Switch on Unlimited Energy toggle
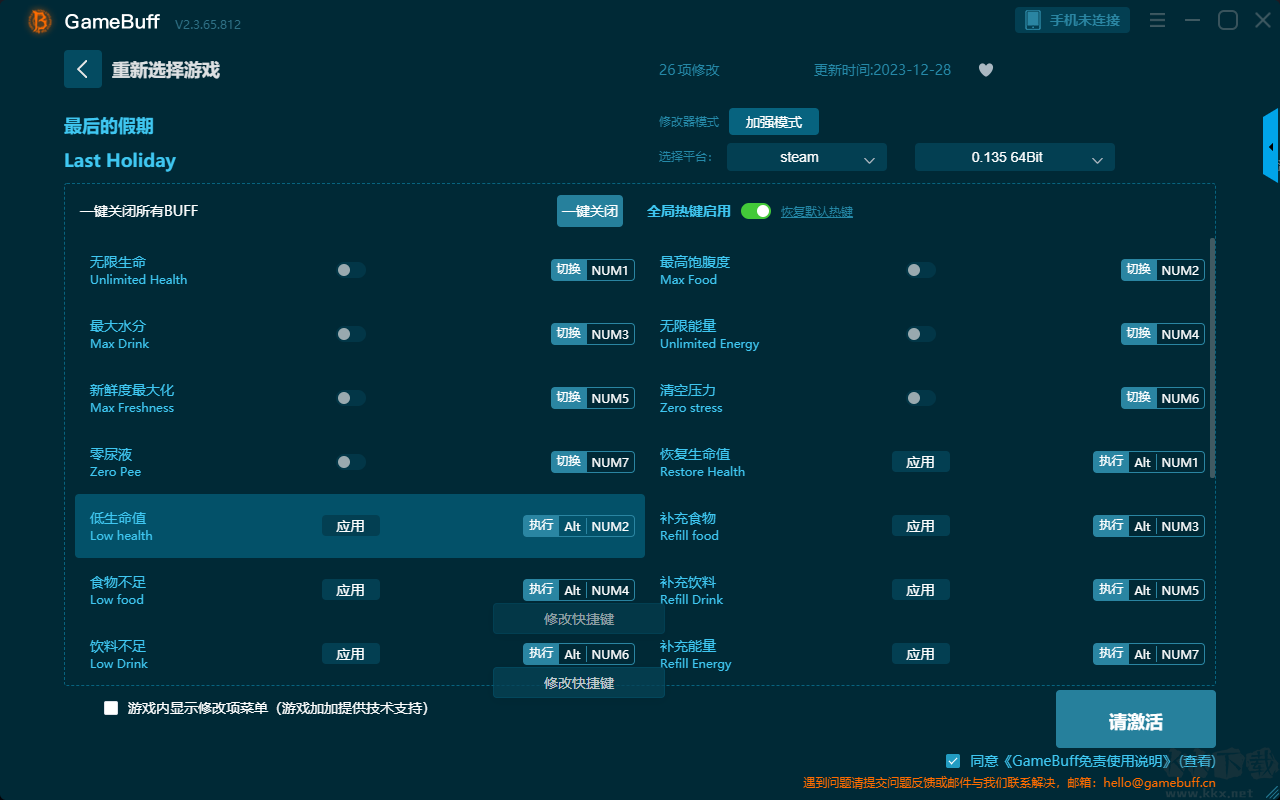The height and width of the screenshot is (800, 1280). tap(921, 334)
